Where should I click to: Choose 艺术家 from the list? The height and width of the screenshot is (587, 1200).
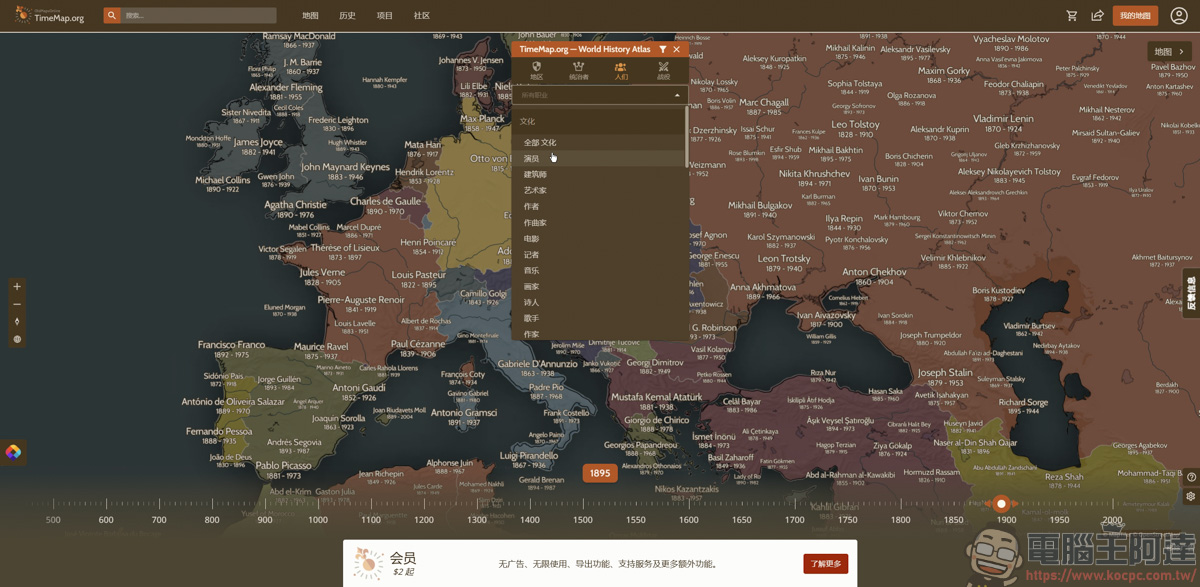[535, 191]
